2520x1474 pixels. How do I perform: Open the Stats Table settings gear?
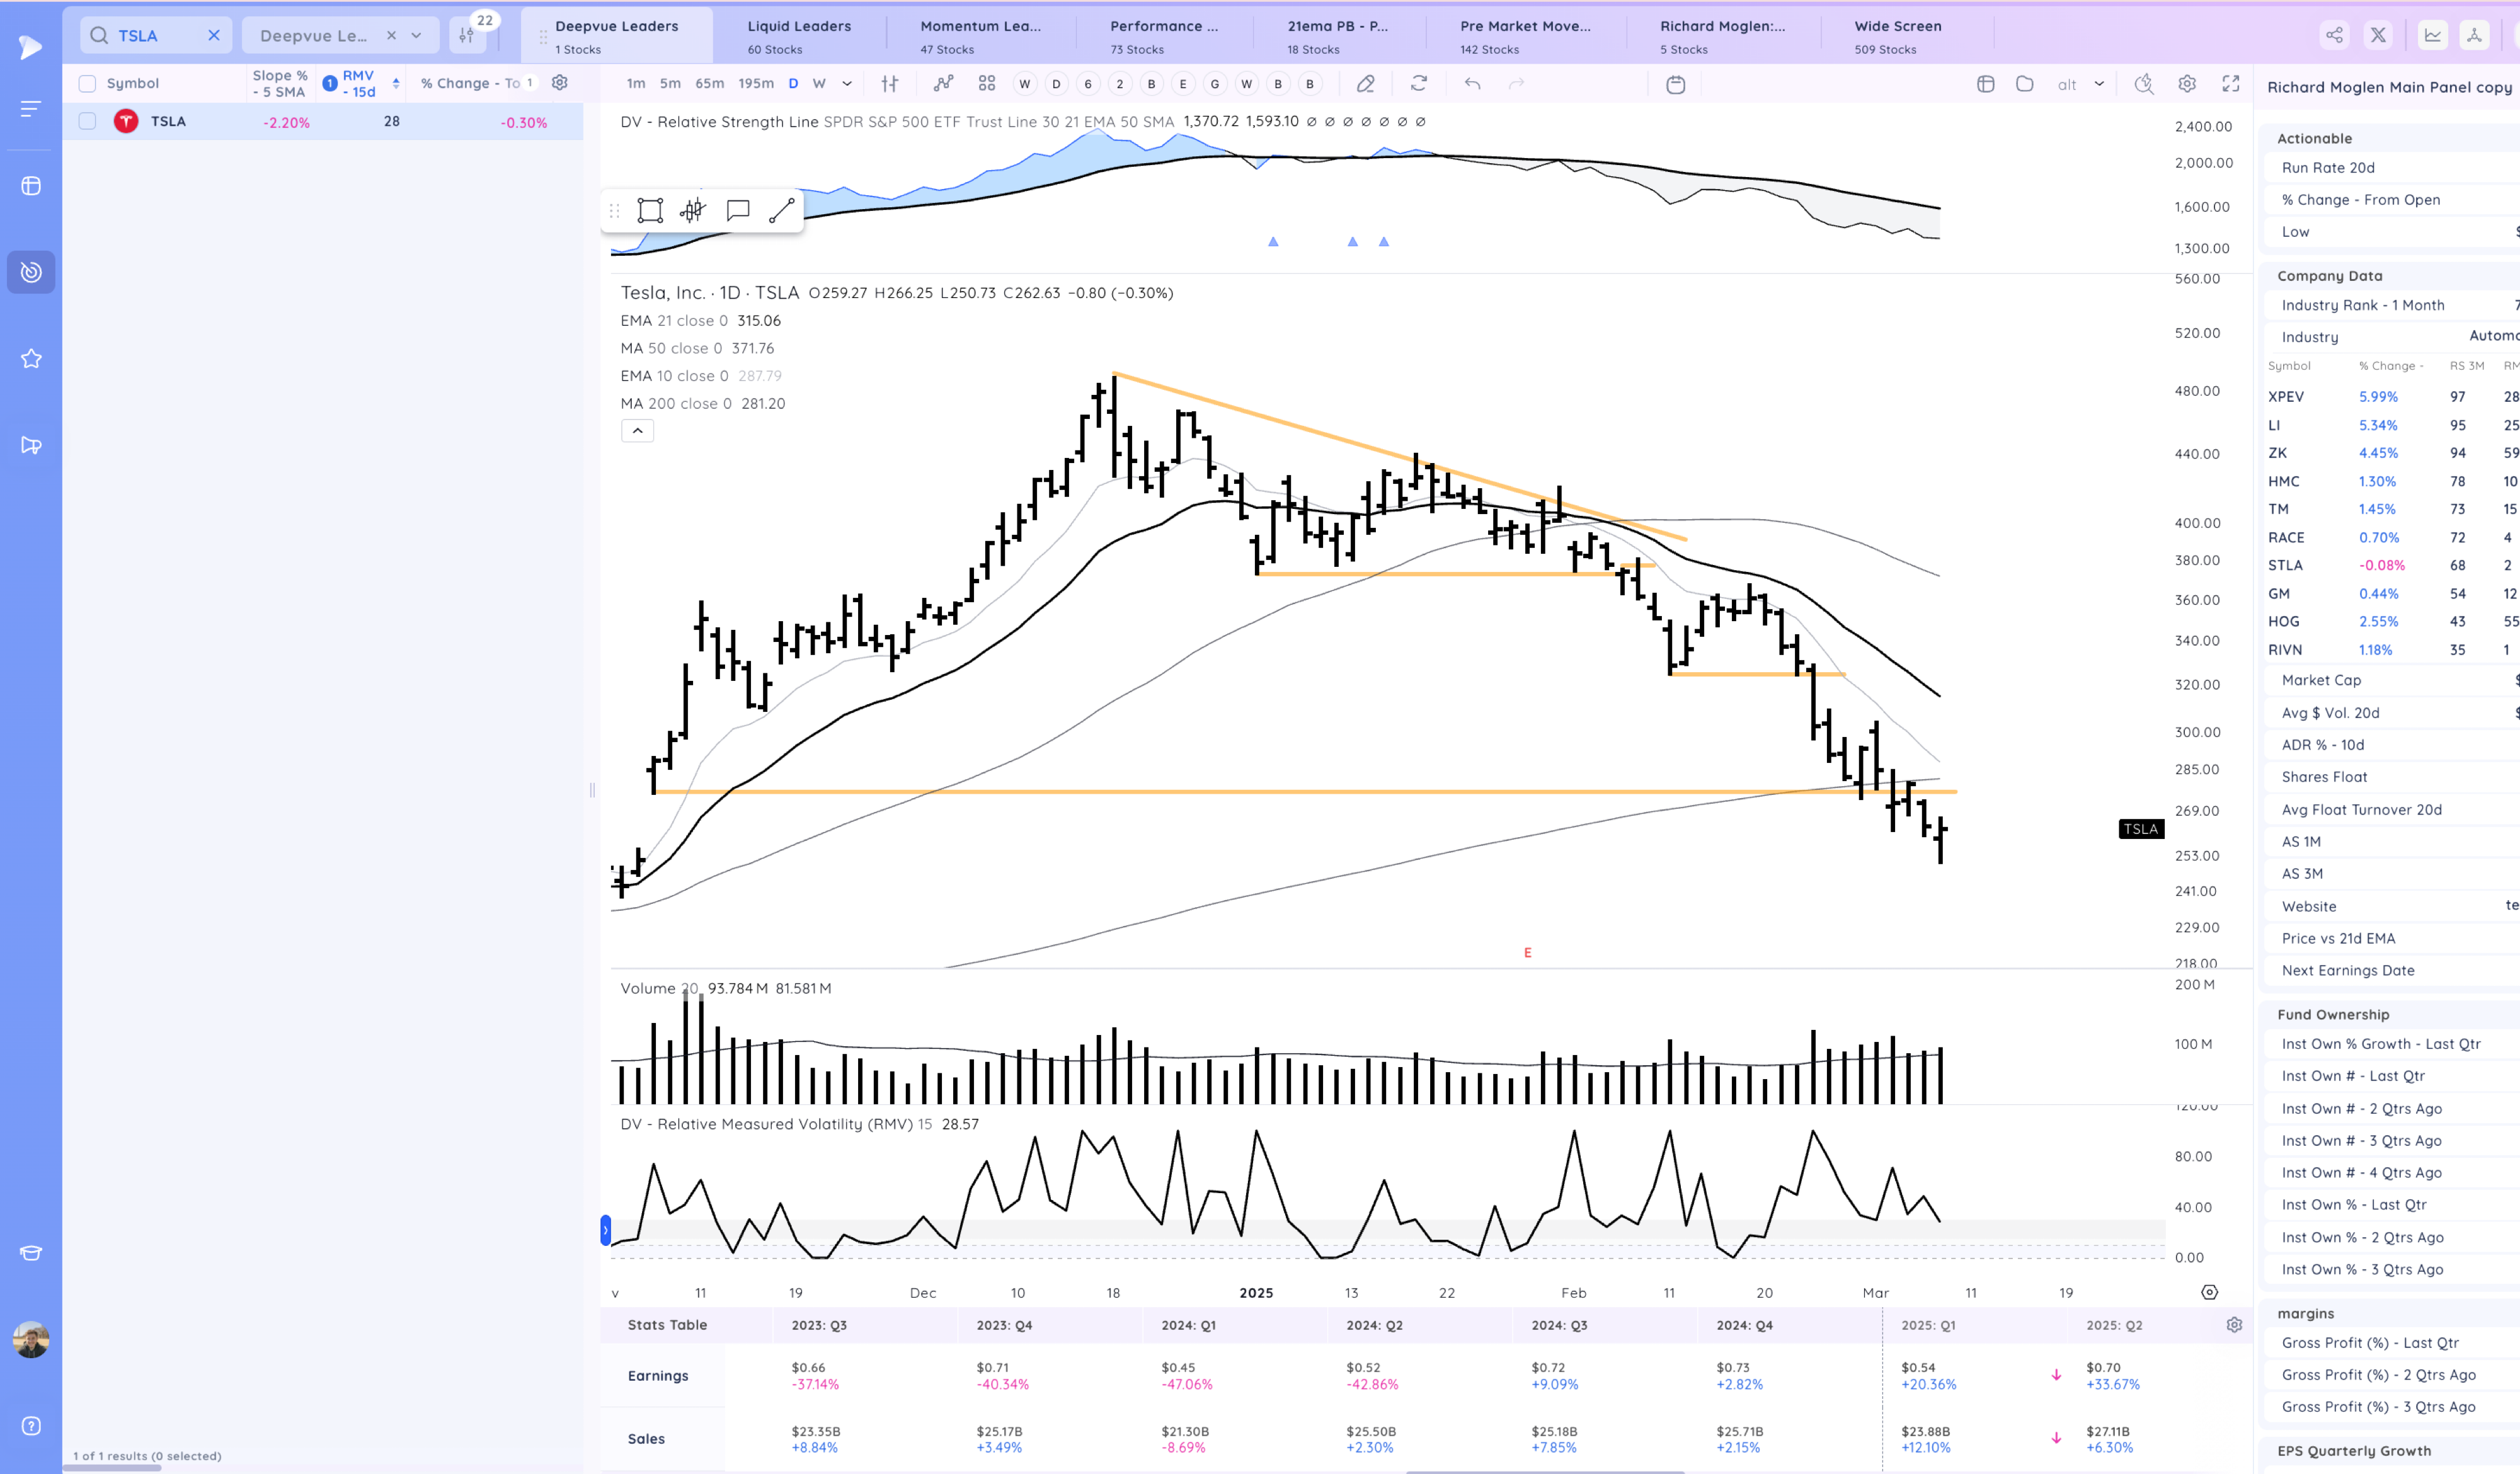pyautogui.click(x=2234, y=1325)
